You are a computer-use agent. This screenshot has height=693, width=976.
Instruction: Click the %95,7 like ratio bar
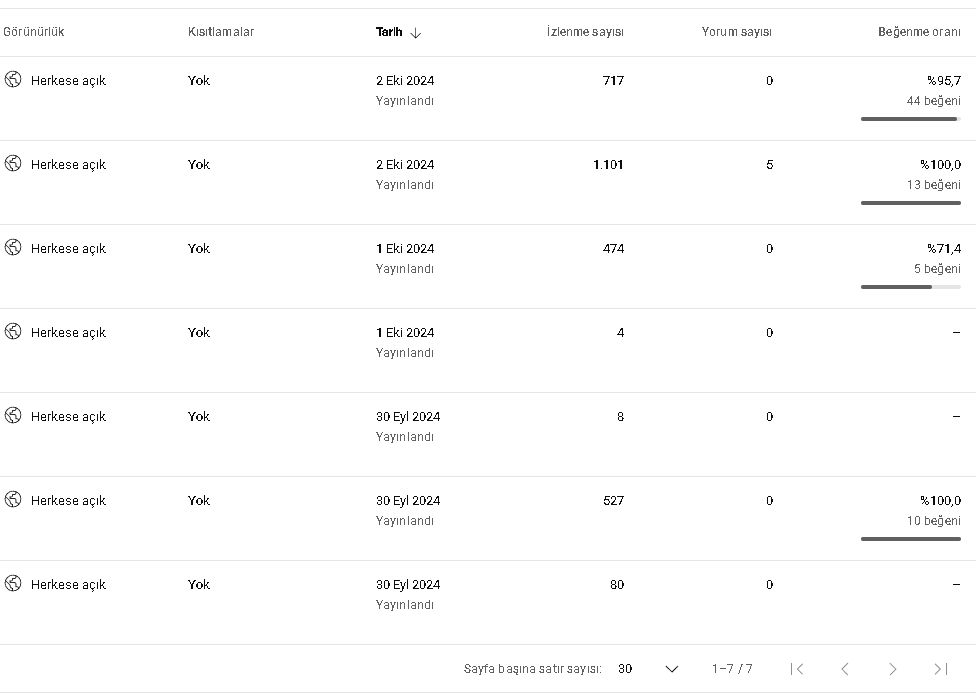point(911,119)
